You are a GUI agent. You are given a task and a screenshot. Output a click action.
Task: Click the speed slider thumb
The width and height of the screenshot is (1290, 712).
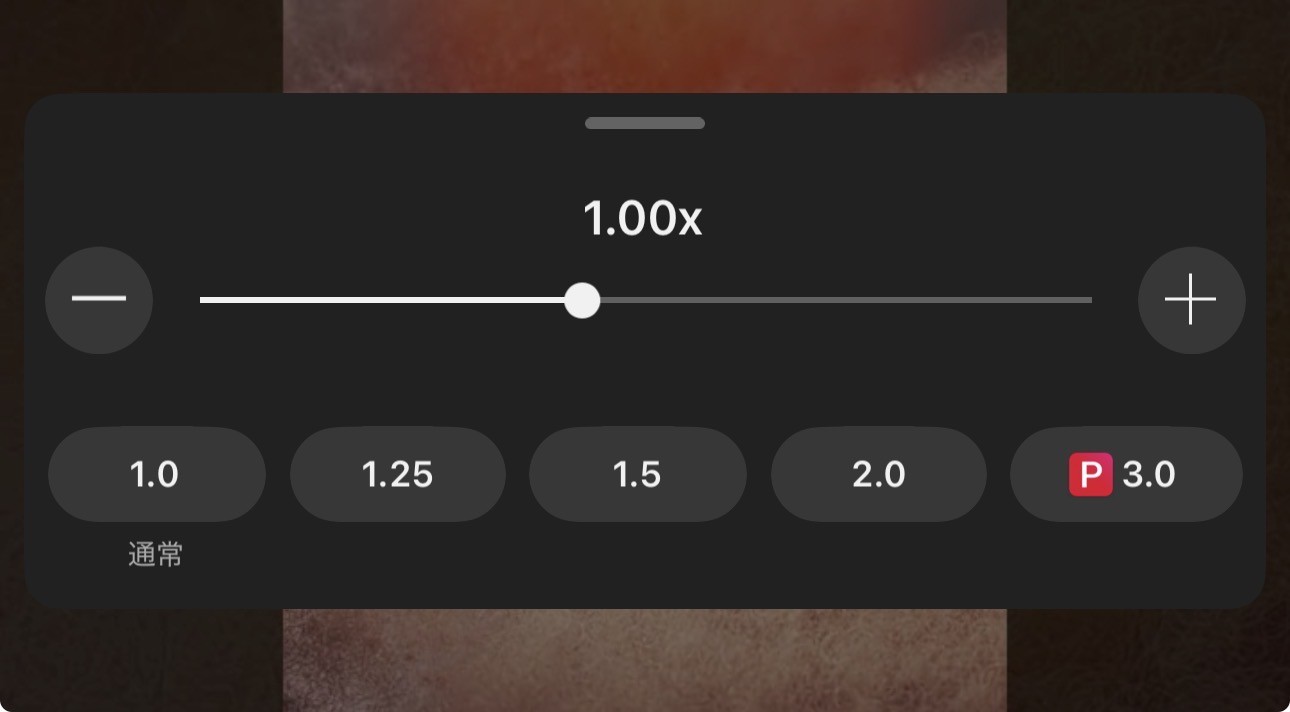pos(582,300)
